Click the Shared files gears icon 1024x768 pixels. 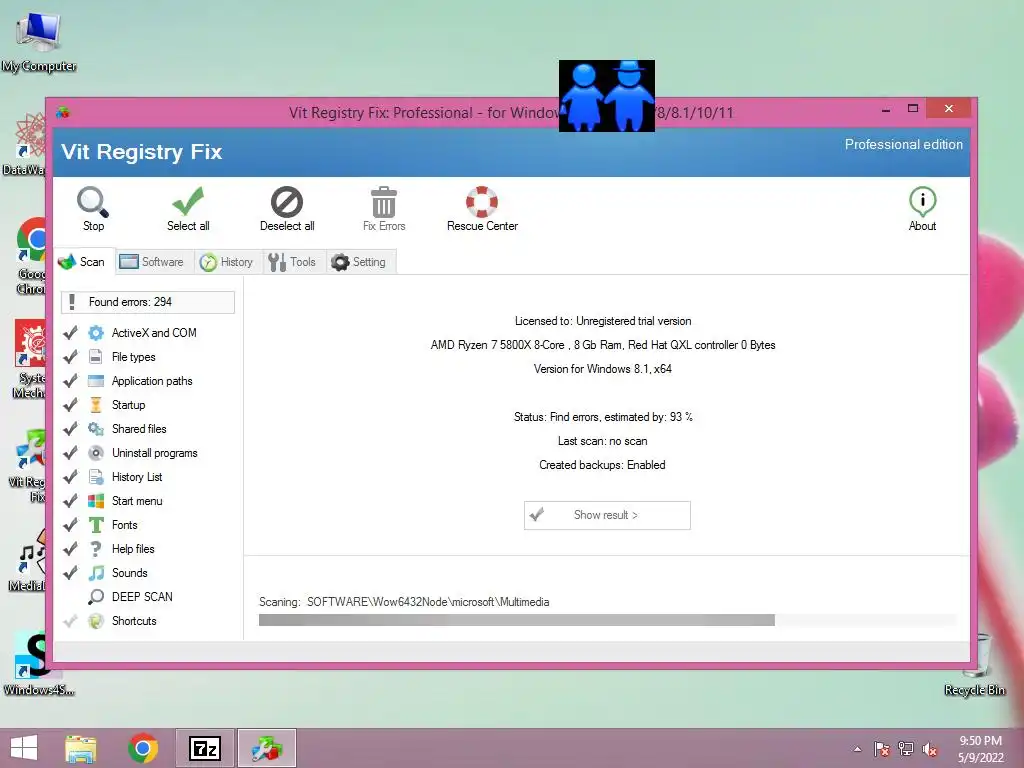coord(96,429)
